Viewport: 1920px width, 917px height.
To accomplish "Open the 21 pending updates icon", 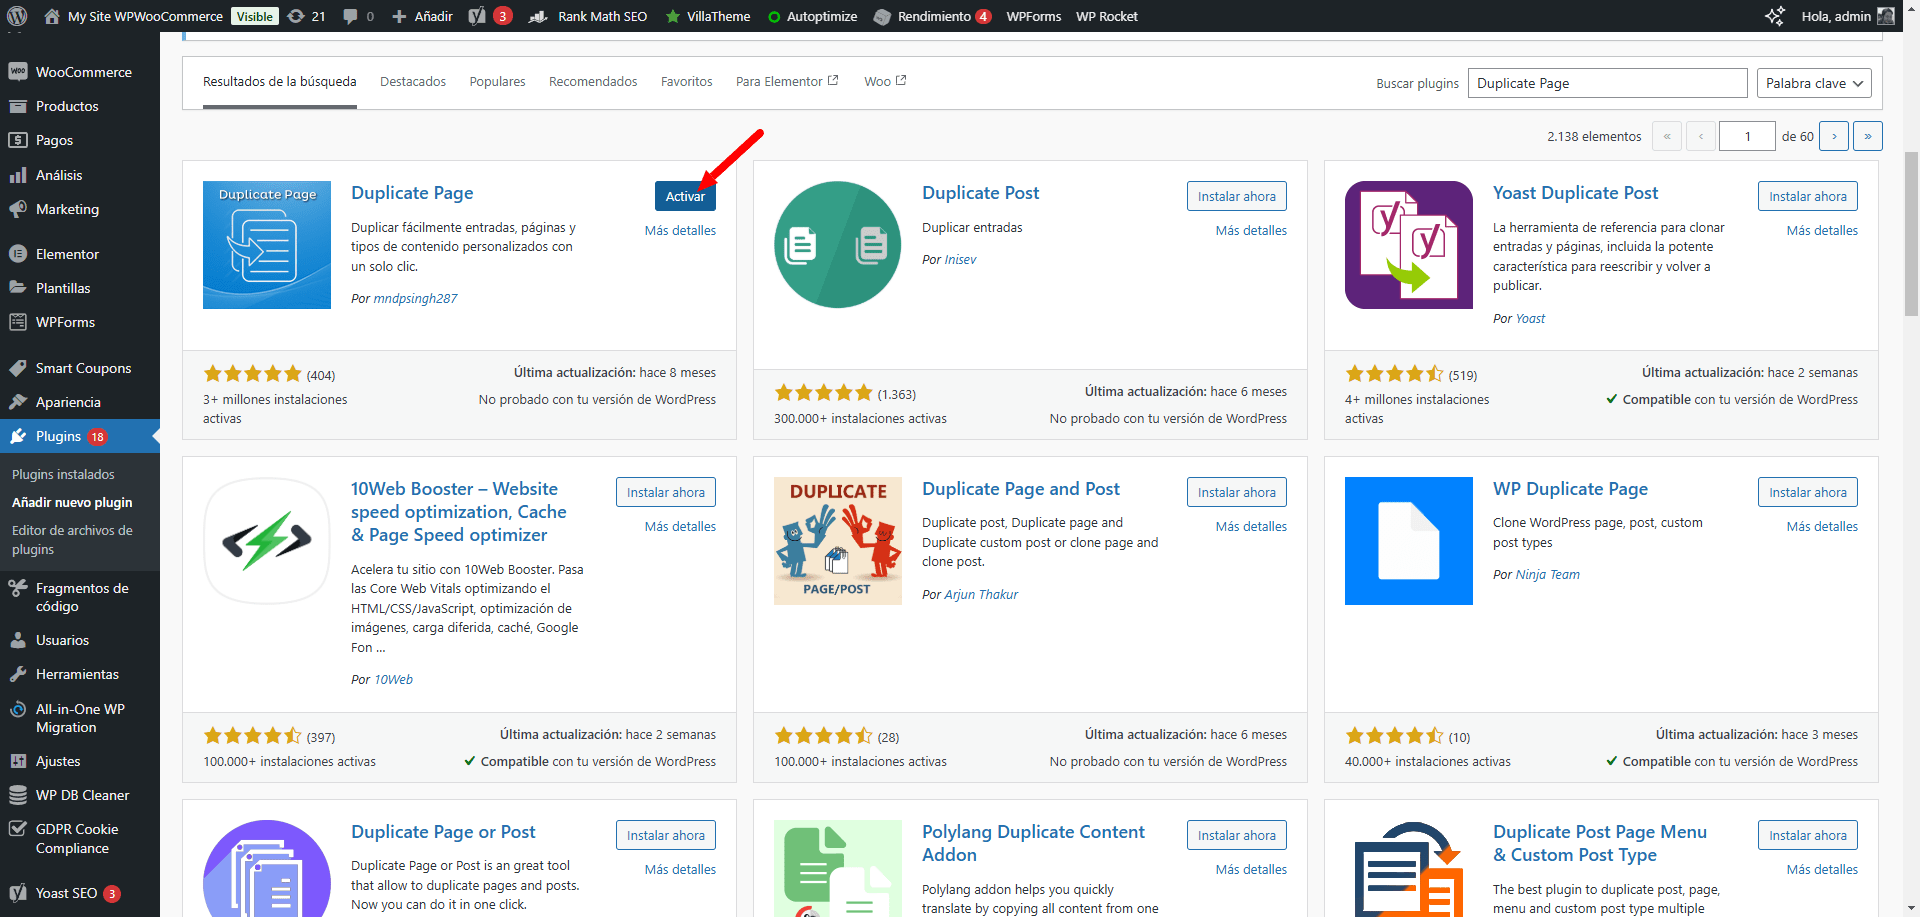I will 306,16.
